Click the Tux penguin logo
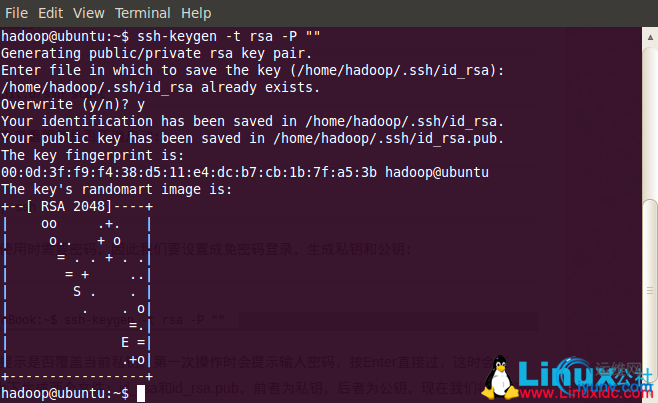Screen dimensions: 658x403 click(x=499, y=377)
